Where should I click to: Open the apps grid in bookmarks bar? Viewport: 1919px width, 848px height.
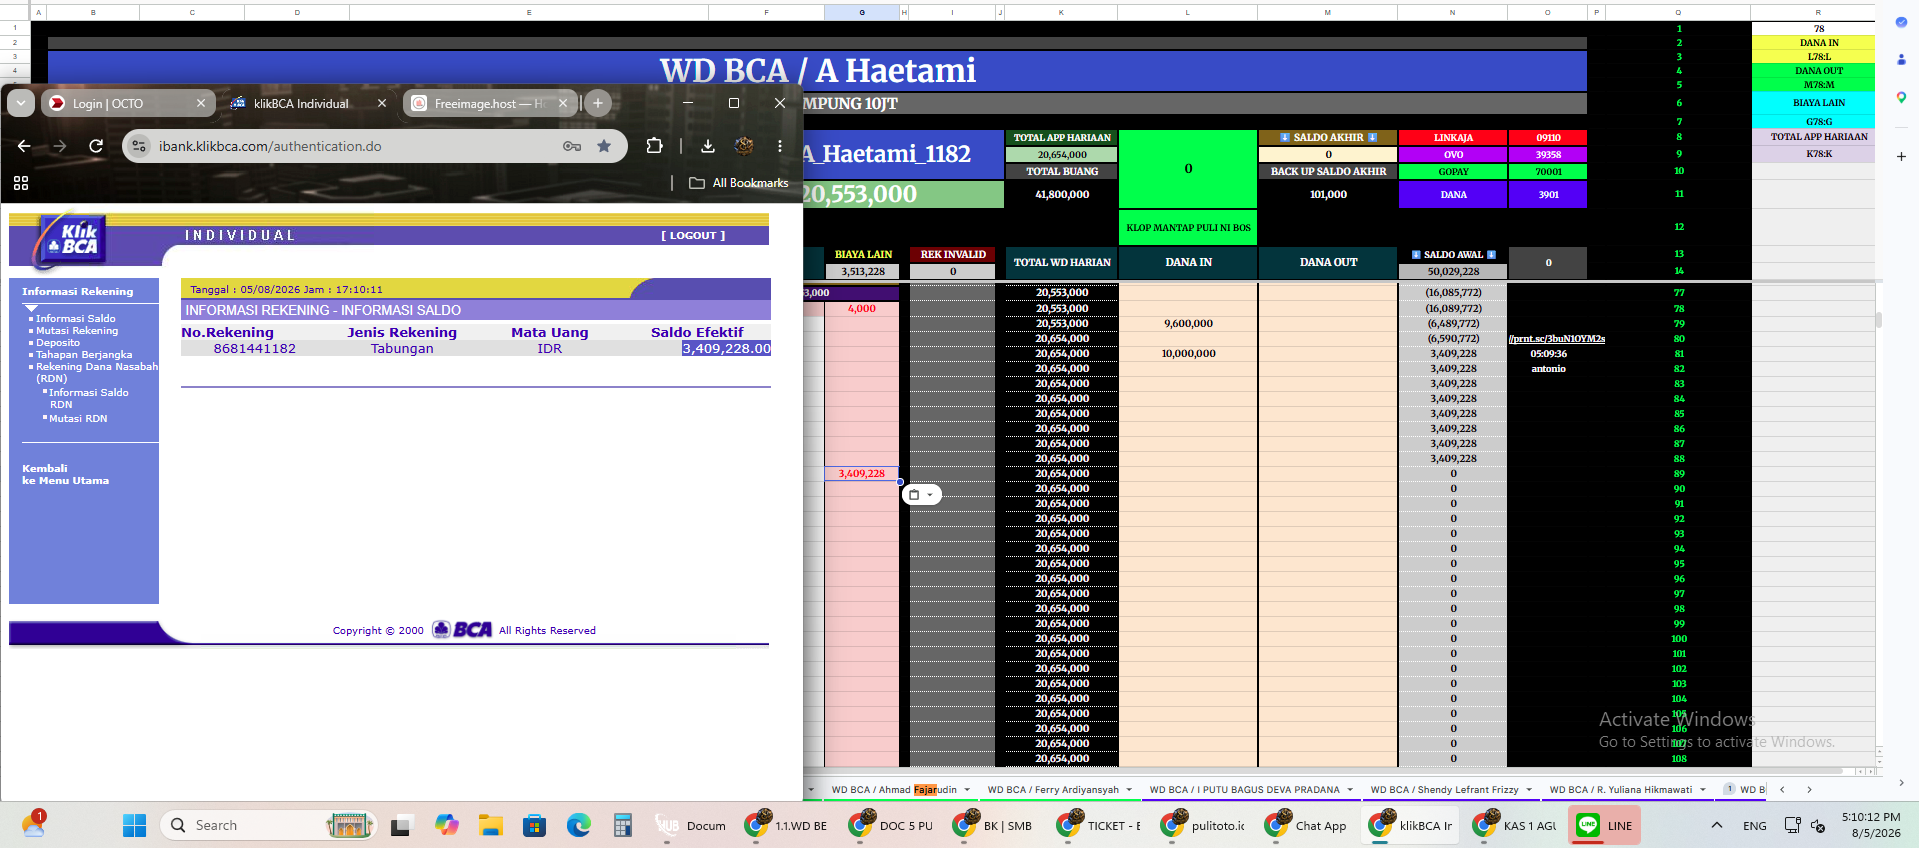[x=21, y=183]
